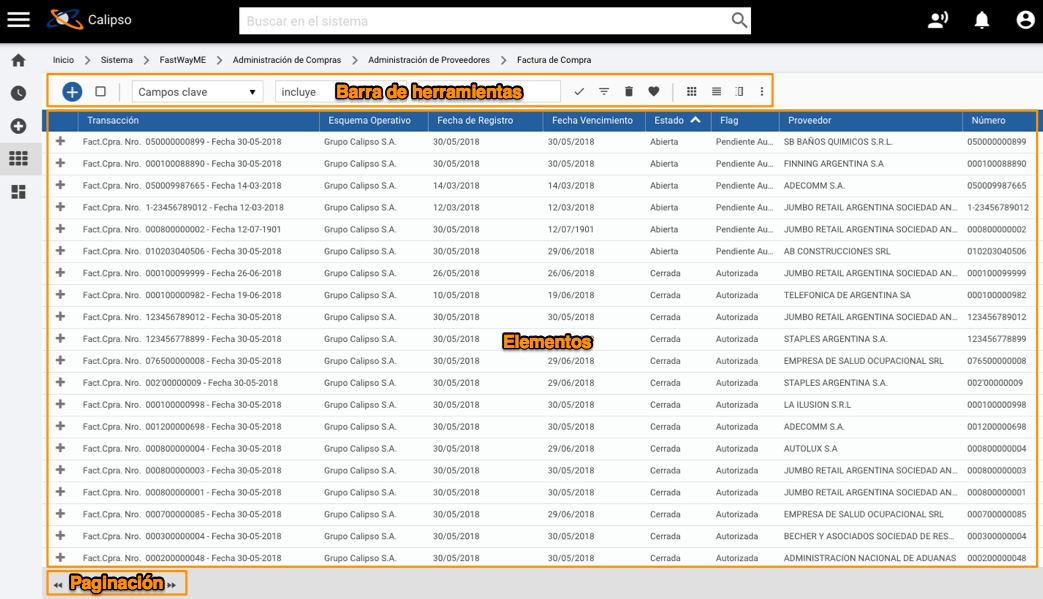
Task: Switch to grid view icon
Action: pyautogui.click(x=692, y=92)
